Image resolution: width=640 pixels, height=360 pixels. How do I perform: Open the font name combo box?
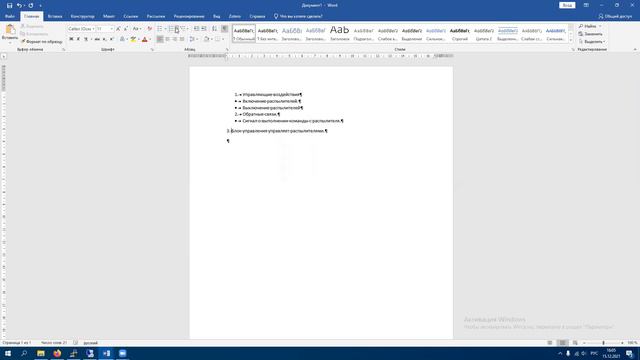click(x=81, y=29)
